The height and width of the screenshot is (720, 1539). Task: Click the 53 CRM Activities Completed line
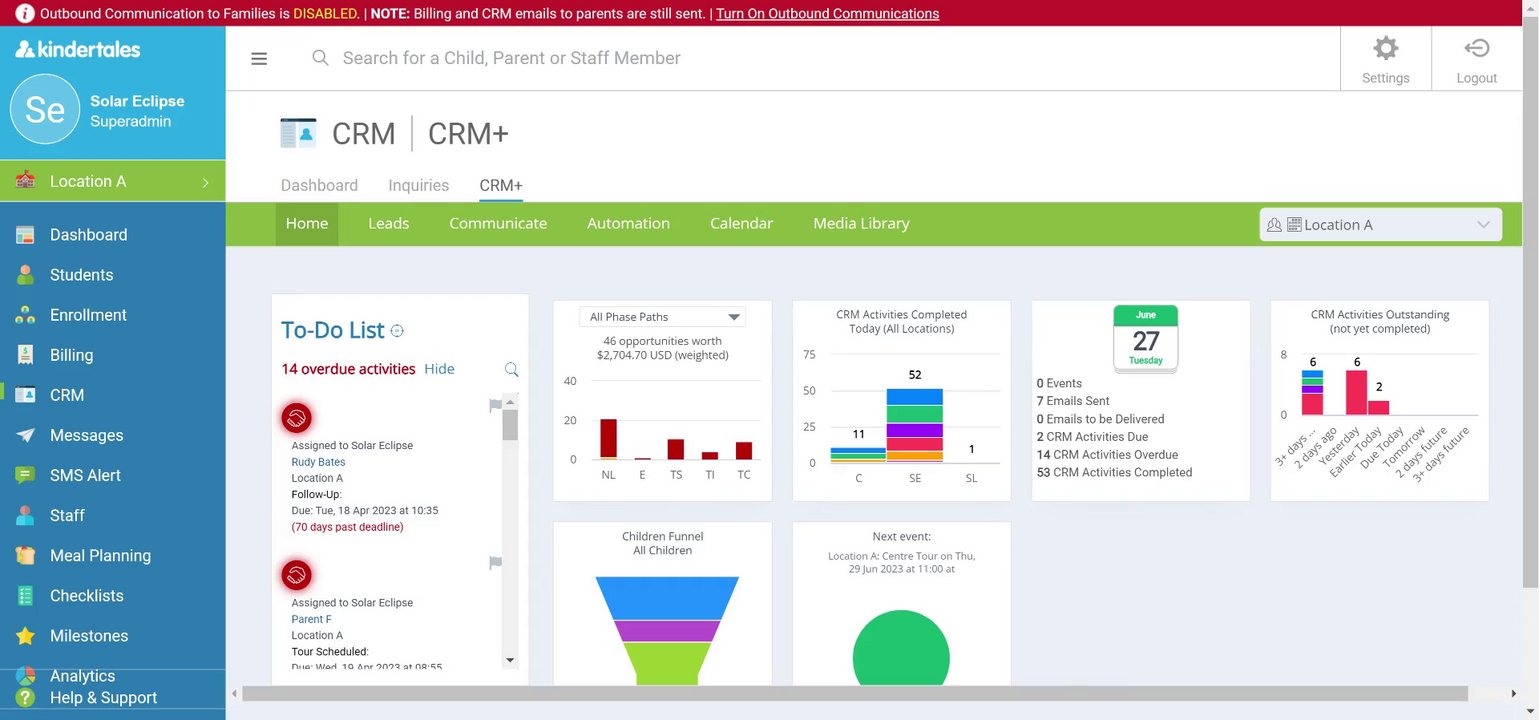click(x=1114, y=473)
